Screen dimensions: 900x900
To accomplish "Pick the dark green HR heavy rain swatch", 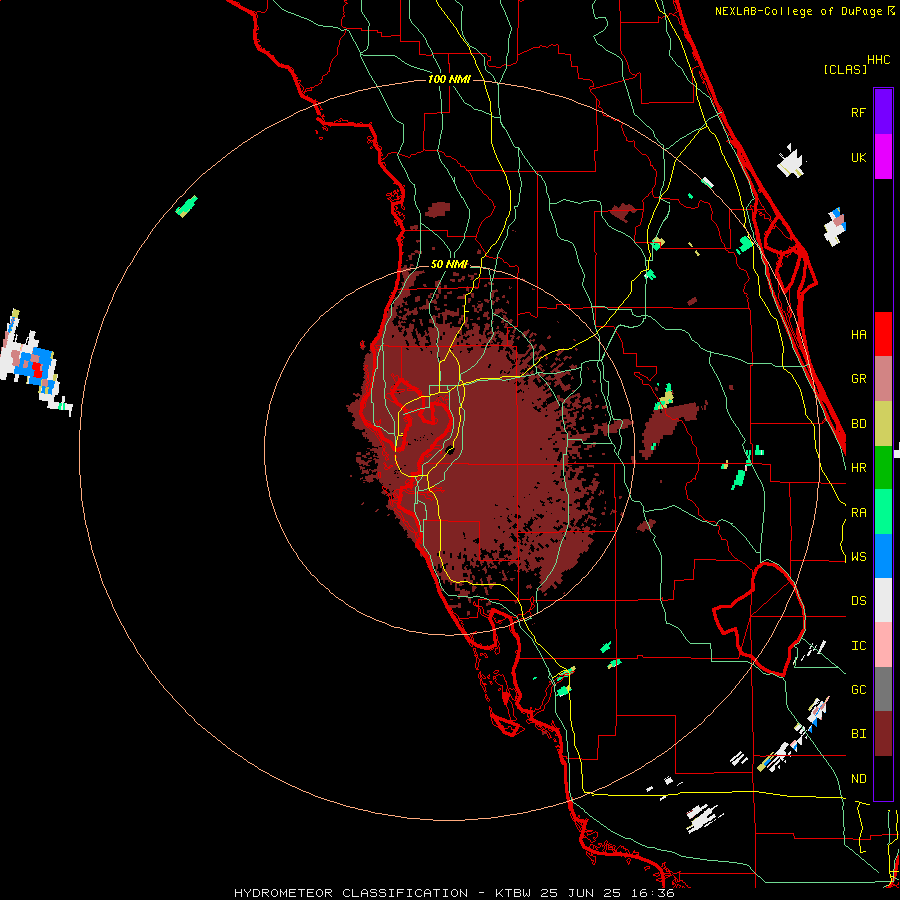I will (x=883, y=468).
